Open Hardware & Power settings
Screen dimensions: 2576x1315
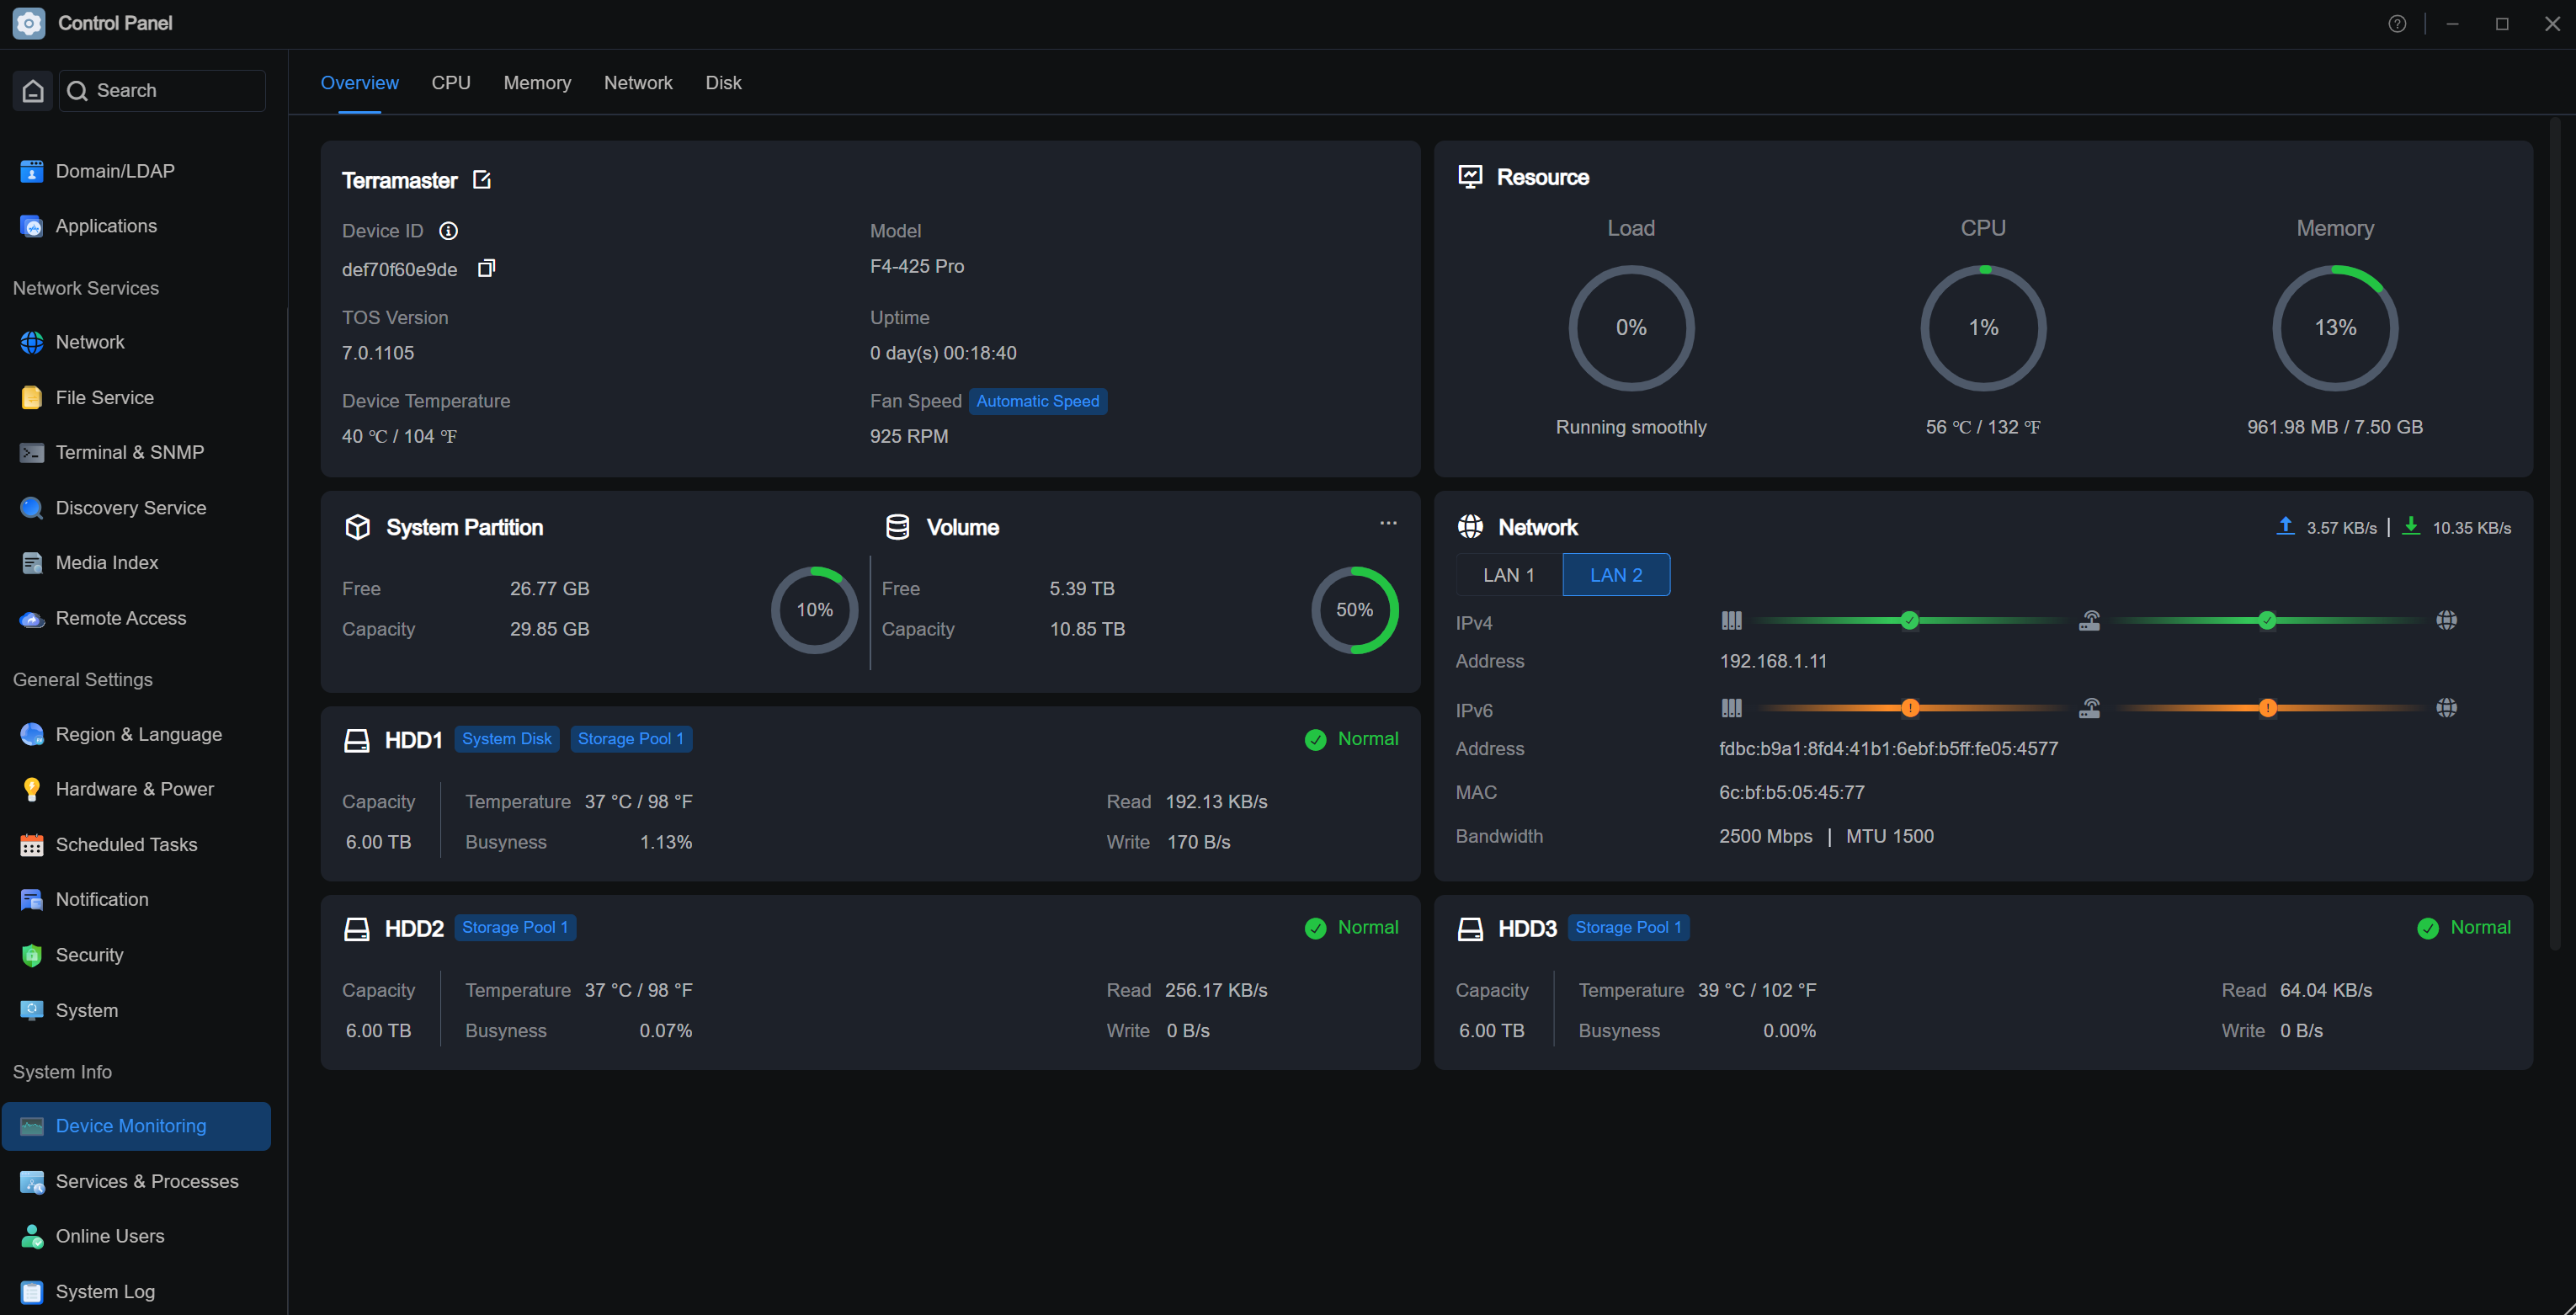[135, 789]
